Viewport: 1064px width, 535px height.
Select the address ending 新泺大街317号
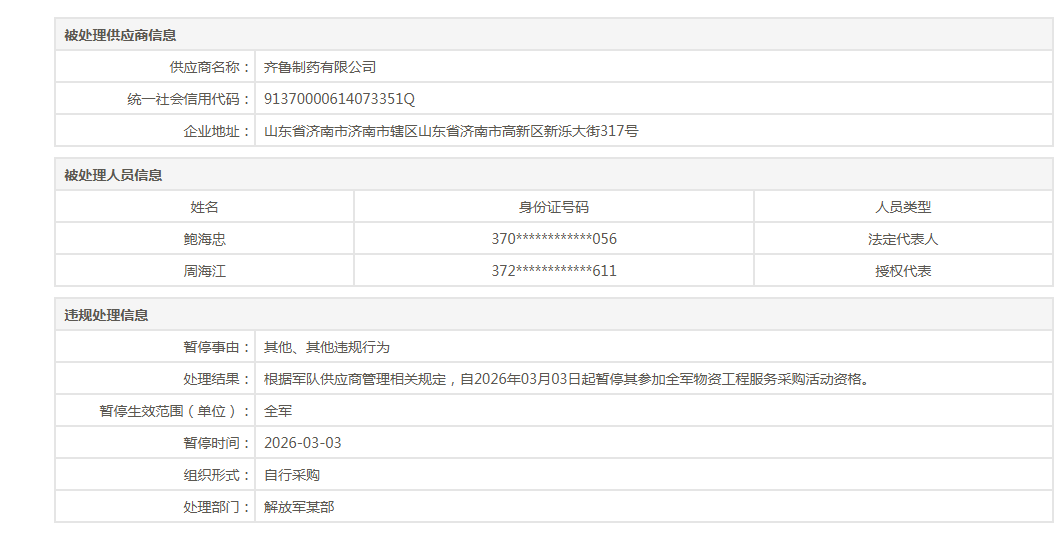(451, 131)
